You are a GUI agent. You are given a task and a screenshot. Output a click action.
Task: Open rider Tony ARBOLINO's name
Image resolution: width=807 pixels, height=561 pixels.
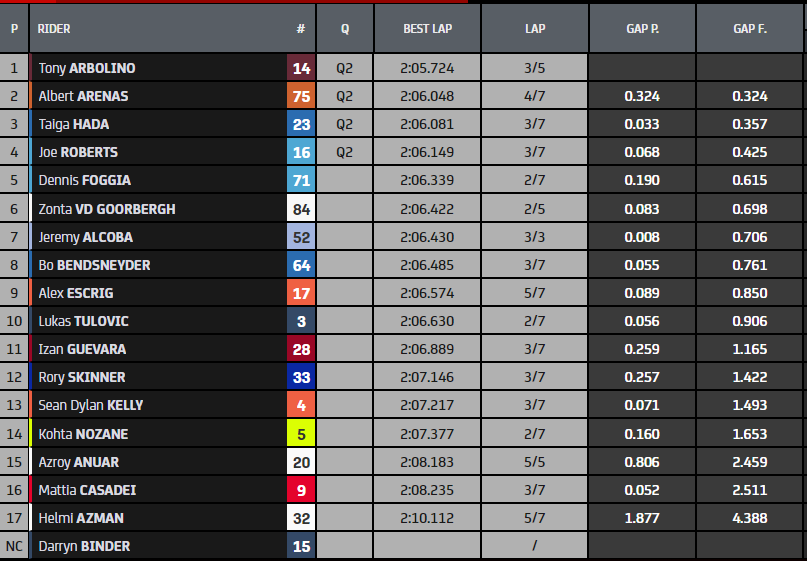click(87, 69)
